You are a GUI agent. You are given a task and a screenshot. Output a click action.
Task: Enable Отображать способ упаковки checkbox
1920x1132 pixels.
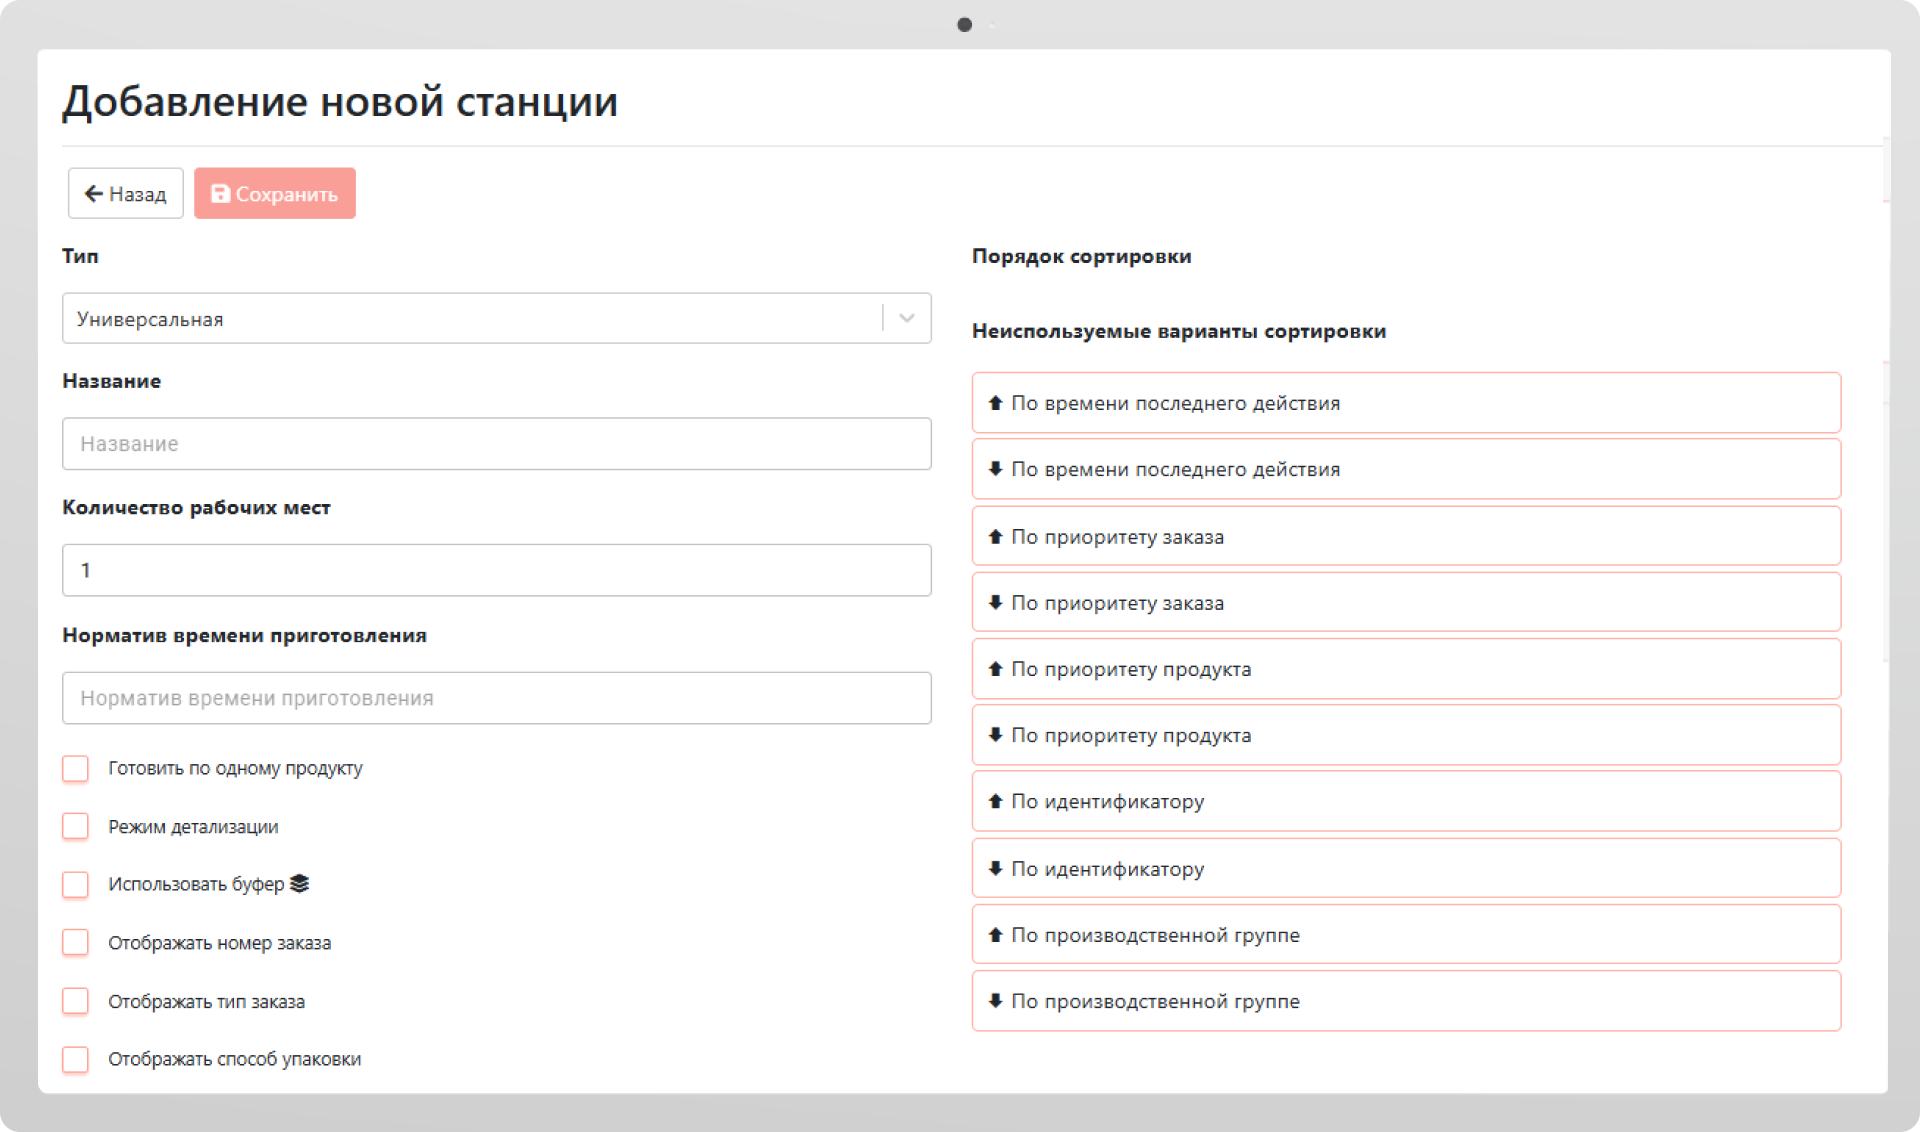tap(76, 1059)
